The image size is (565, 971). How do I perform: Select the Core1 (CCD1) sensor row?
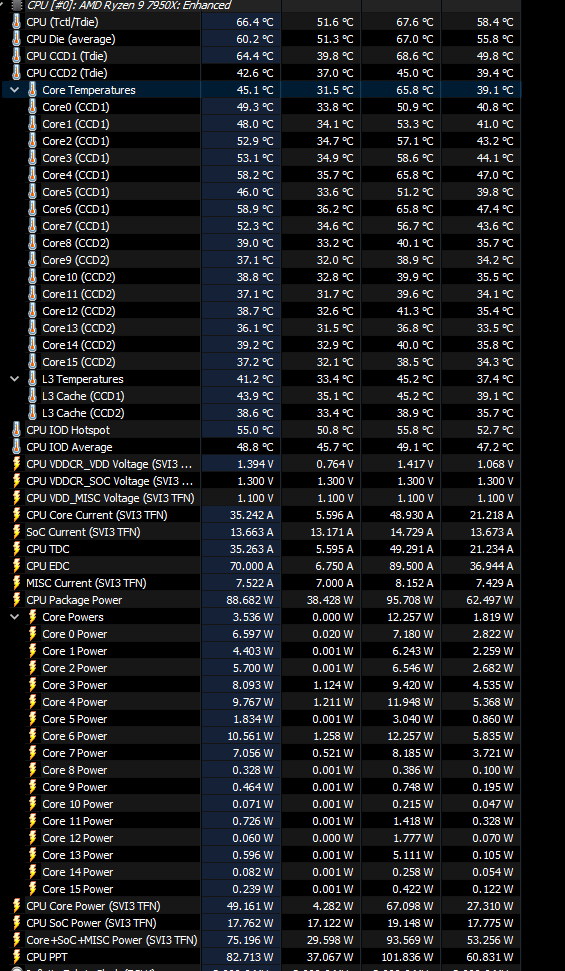coord(260,124)
